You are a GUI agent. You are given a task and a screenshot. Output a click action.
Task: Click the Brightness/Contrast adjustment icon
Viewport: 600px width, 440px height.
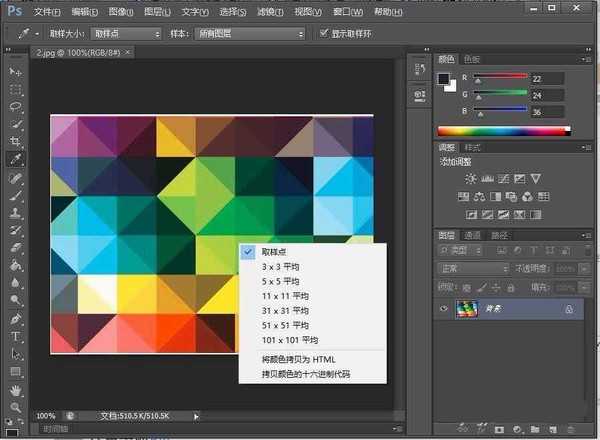470,179
